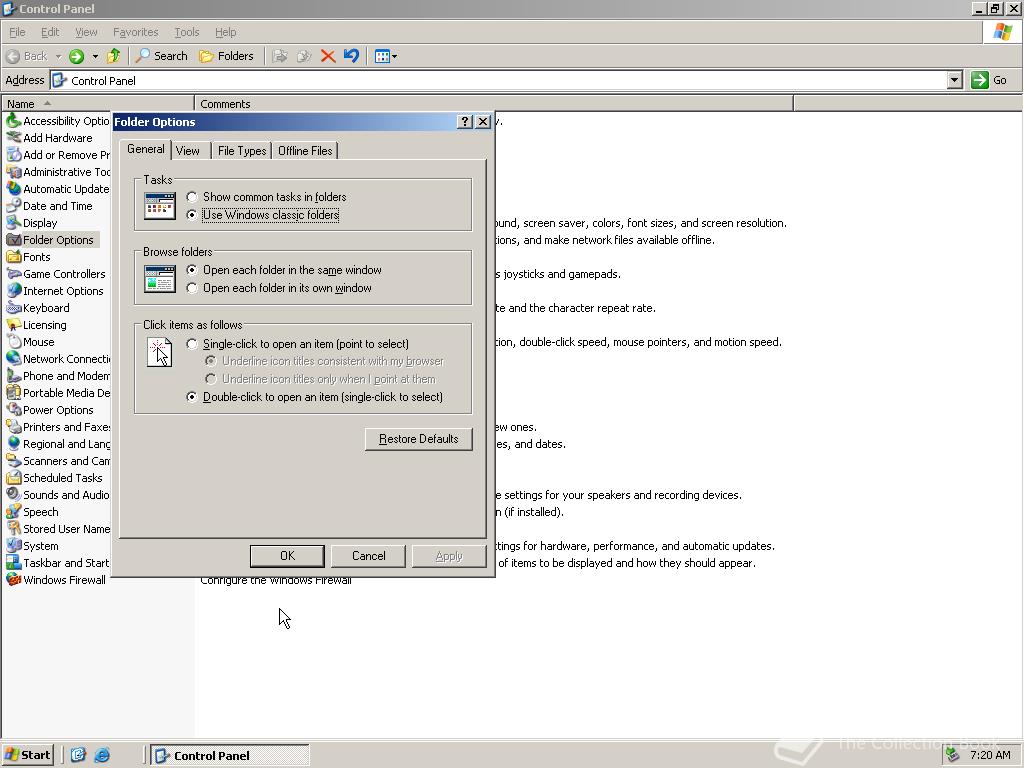
Task: Click Show Desktop quick launch icon
Action: click(x=78, y=755)
